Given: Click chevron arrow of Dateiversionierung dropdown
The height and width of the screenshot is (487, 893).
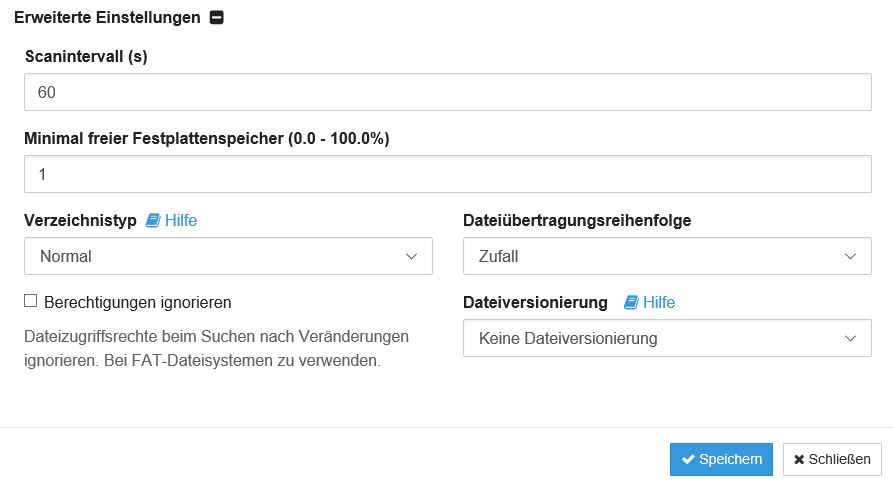Looking at the screenshot, I should (850, 338).
